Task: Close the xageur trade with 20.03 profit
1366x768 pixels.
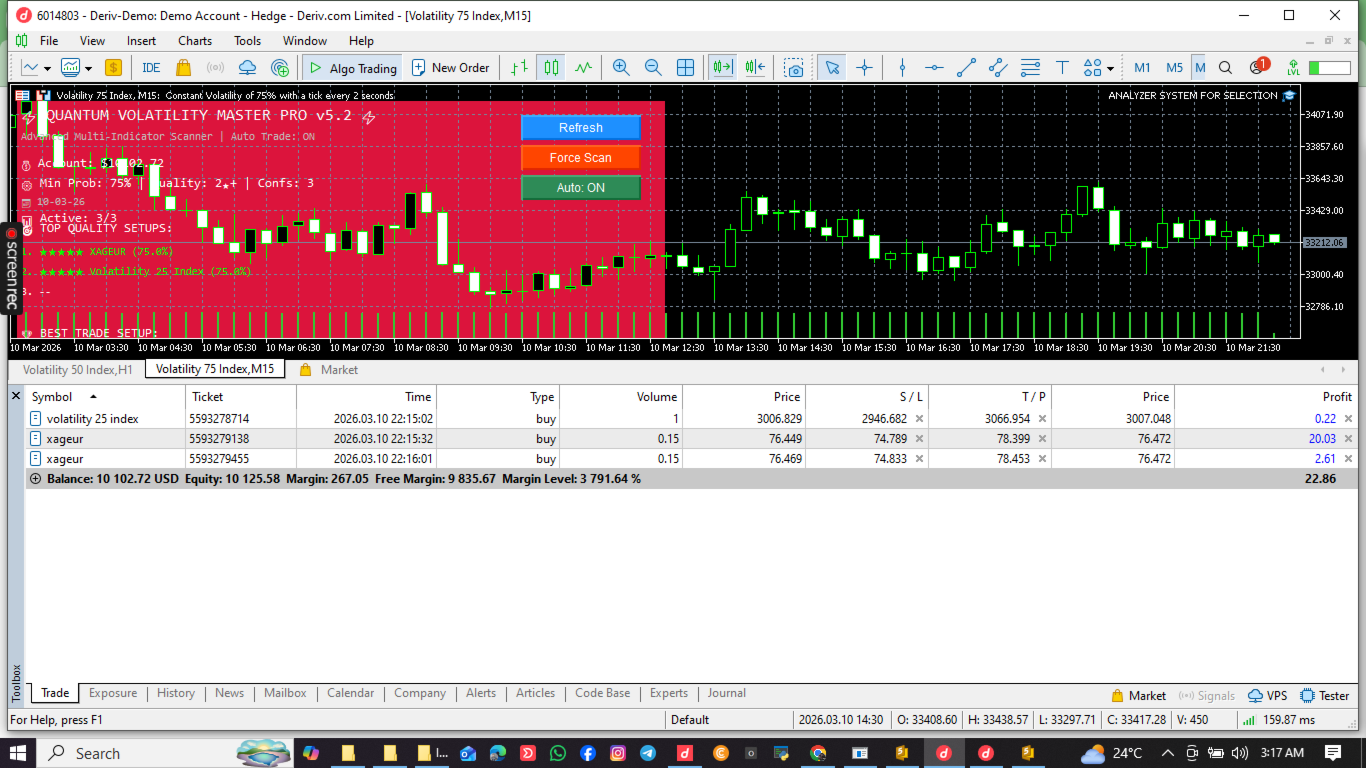Action: [1347, 439]
